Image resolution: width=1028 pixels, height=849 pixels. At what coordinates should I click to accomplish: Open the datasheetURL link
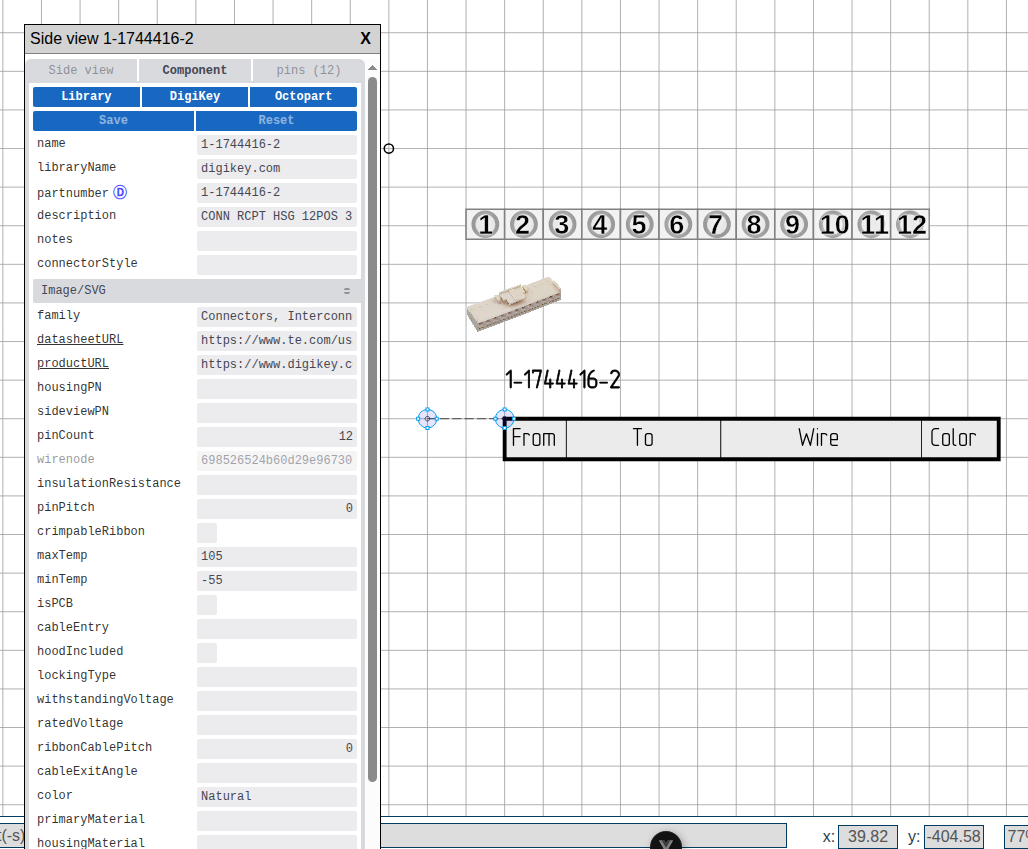click(79, 338)
